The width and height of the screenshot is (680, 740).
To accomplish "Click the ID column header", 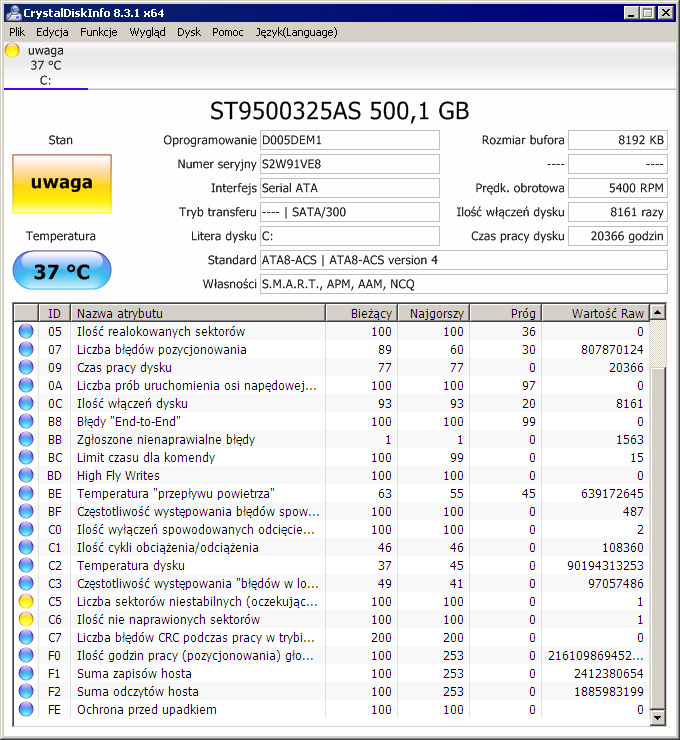I will point(54,313).
